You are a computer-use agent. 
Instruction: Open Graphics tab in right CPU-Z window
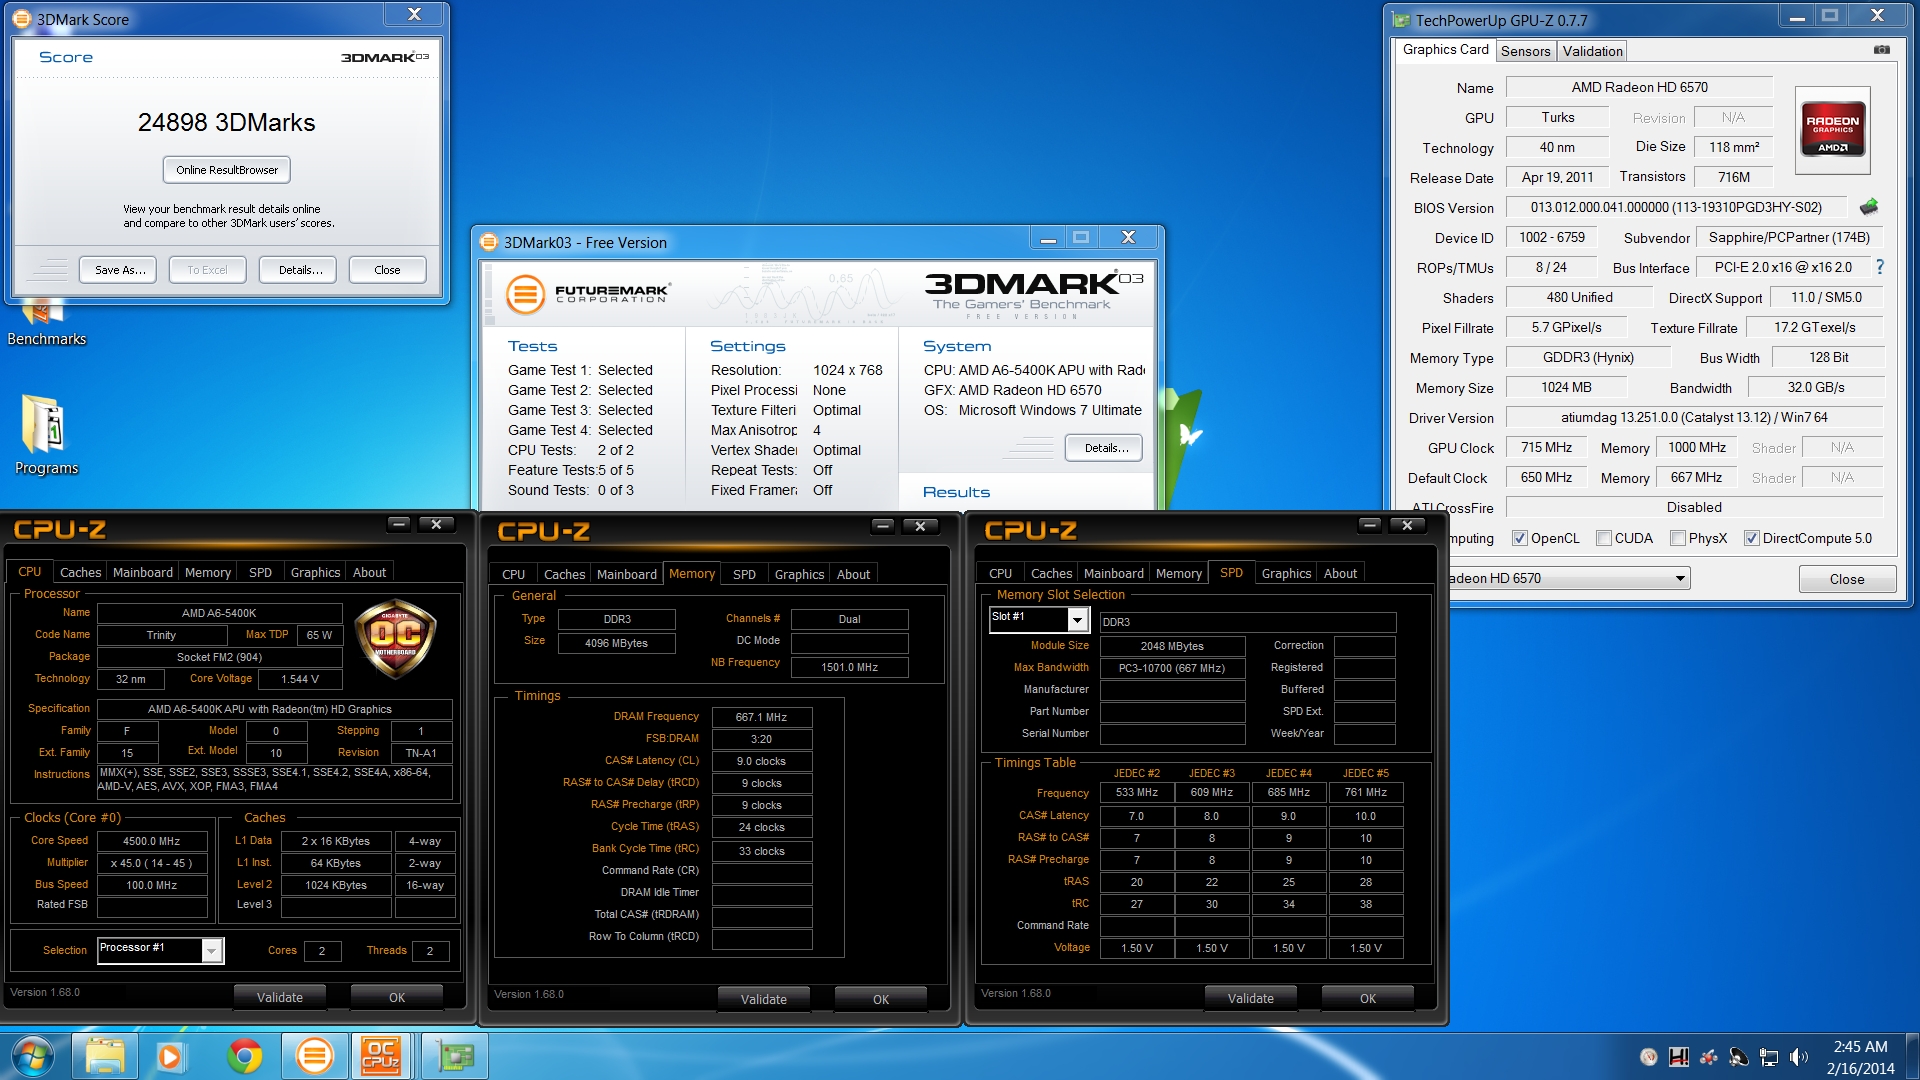click(1286, 573)
